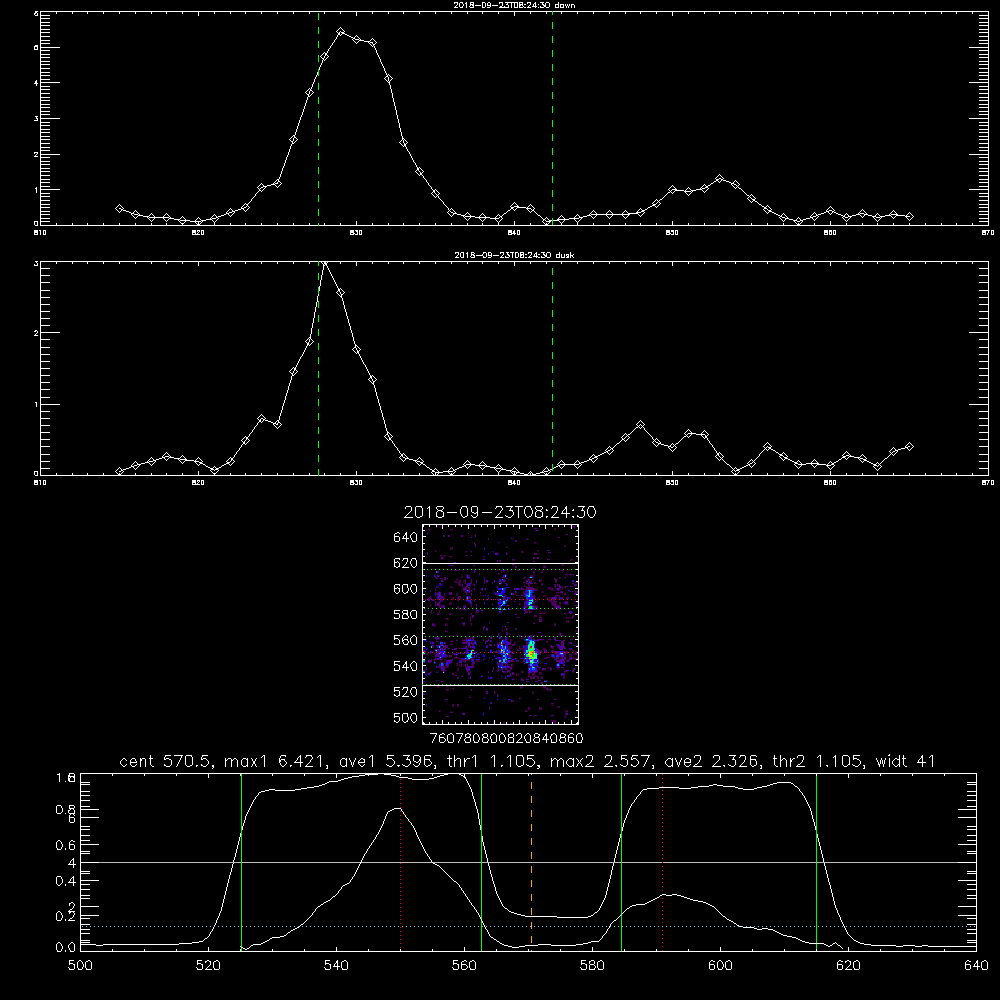Image resolution: width=1000 pixels, height=1000 pixels.
Task: Click the orange dashed center line in bottom plot
Action: click(x=531, y=862)
